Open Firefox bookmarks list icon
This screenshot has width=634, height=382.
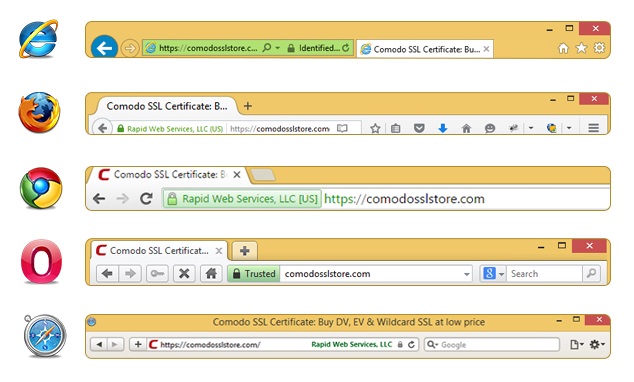pyautogui.click(x=396, y=129)
